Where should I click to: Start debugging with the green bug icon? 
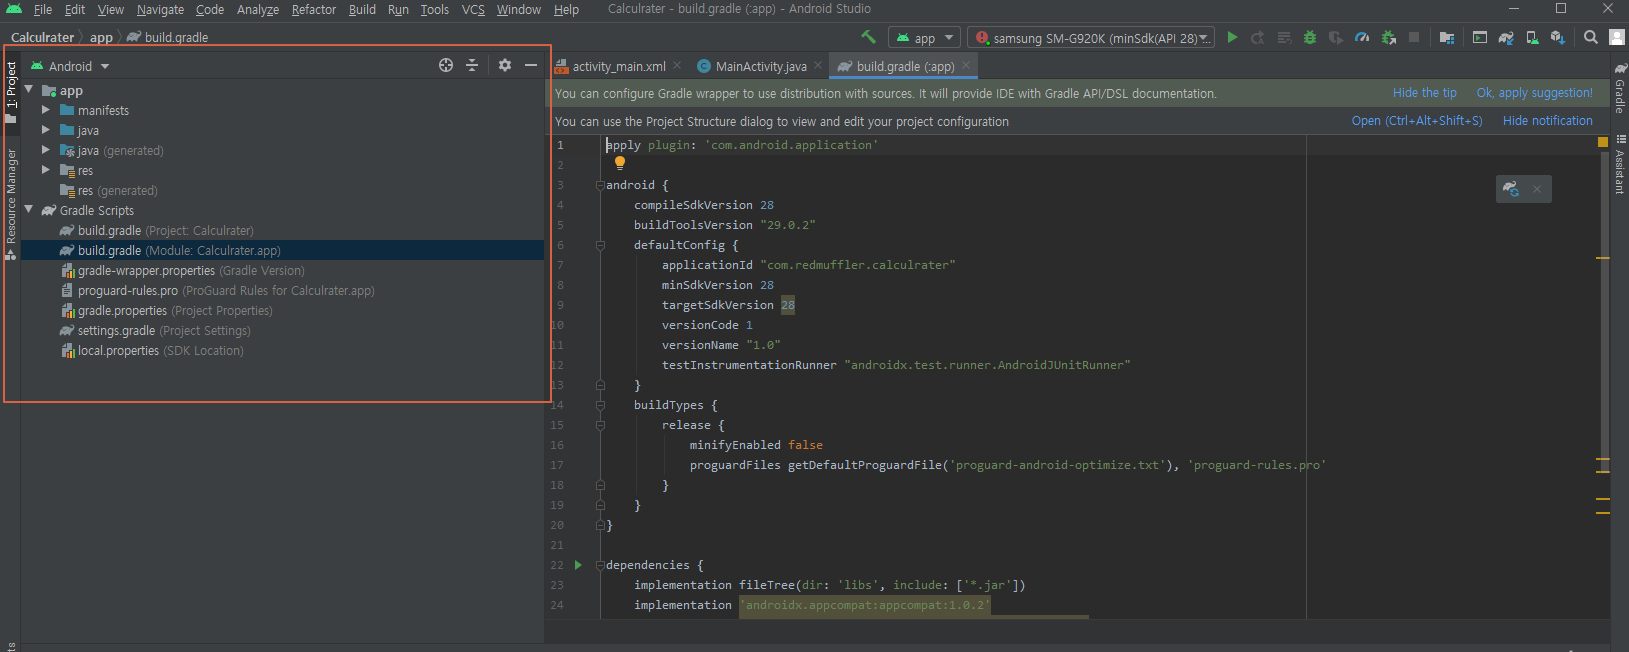1309,37
